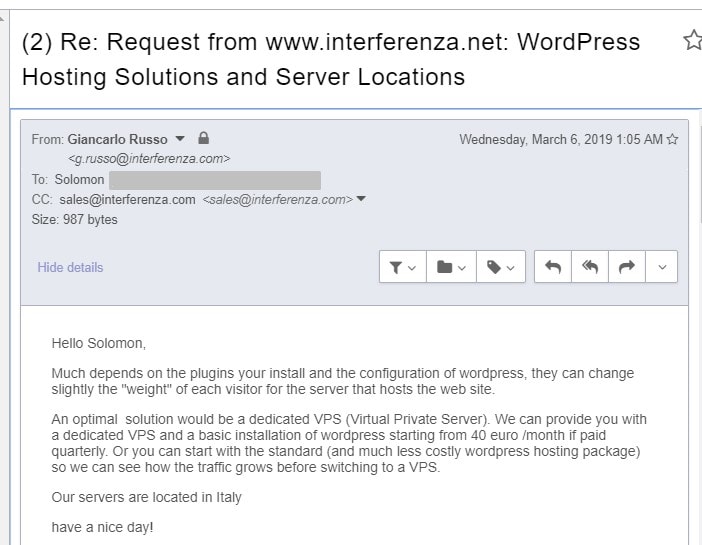Open the filter funnel dropdown
The width and height of the screenshot is (702, 545).
(x=402, y=267)
